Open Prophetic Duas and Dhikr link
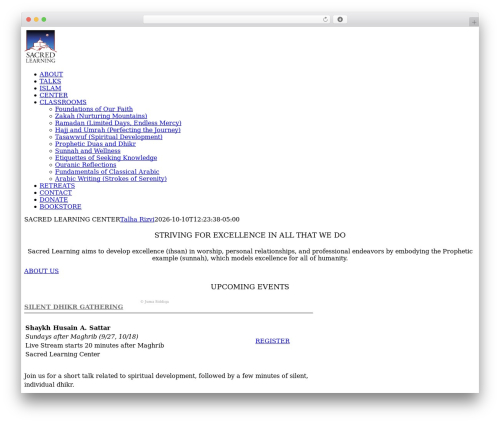 95,144
